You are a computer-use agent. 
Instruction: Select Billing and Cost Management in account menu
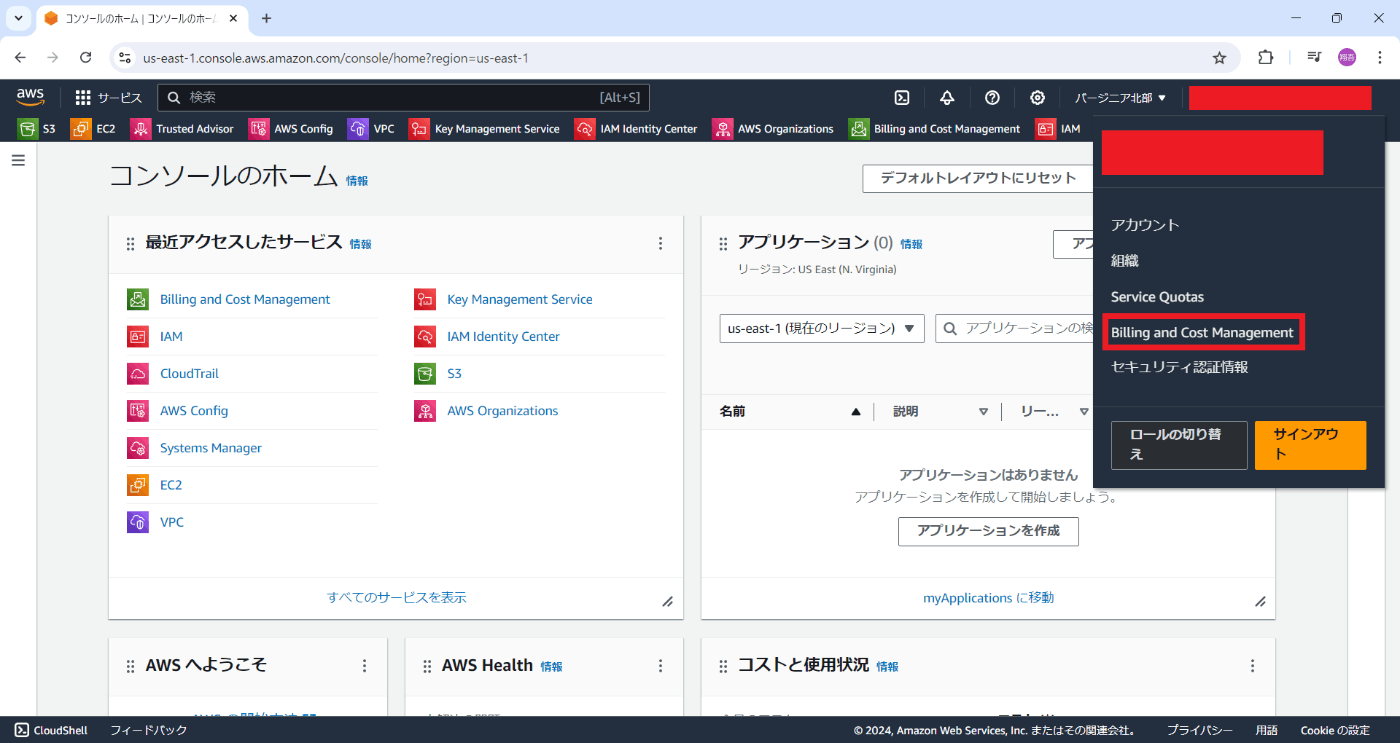1202,332
